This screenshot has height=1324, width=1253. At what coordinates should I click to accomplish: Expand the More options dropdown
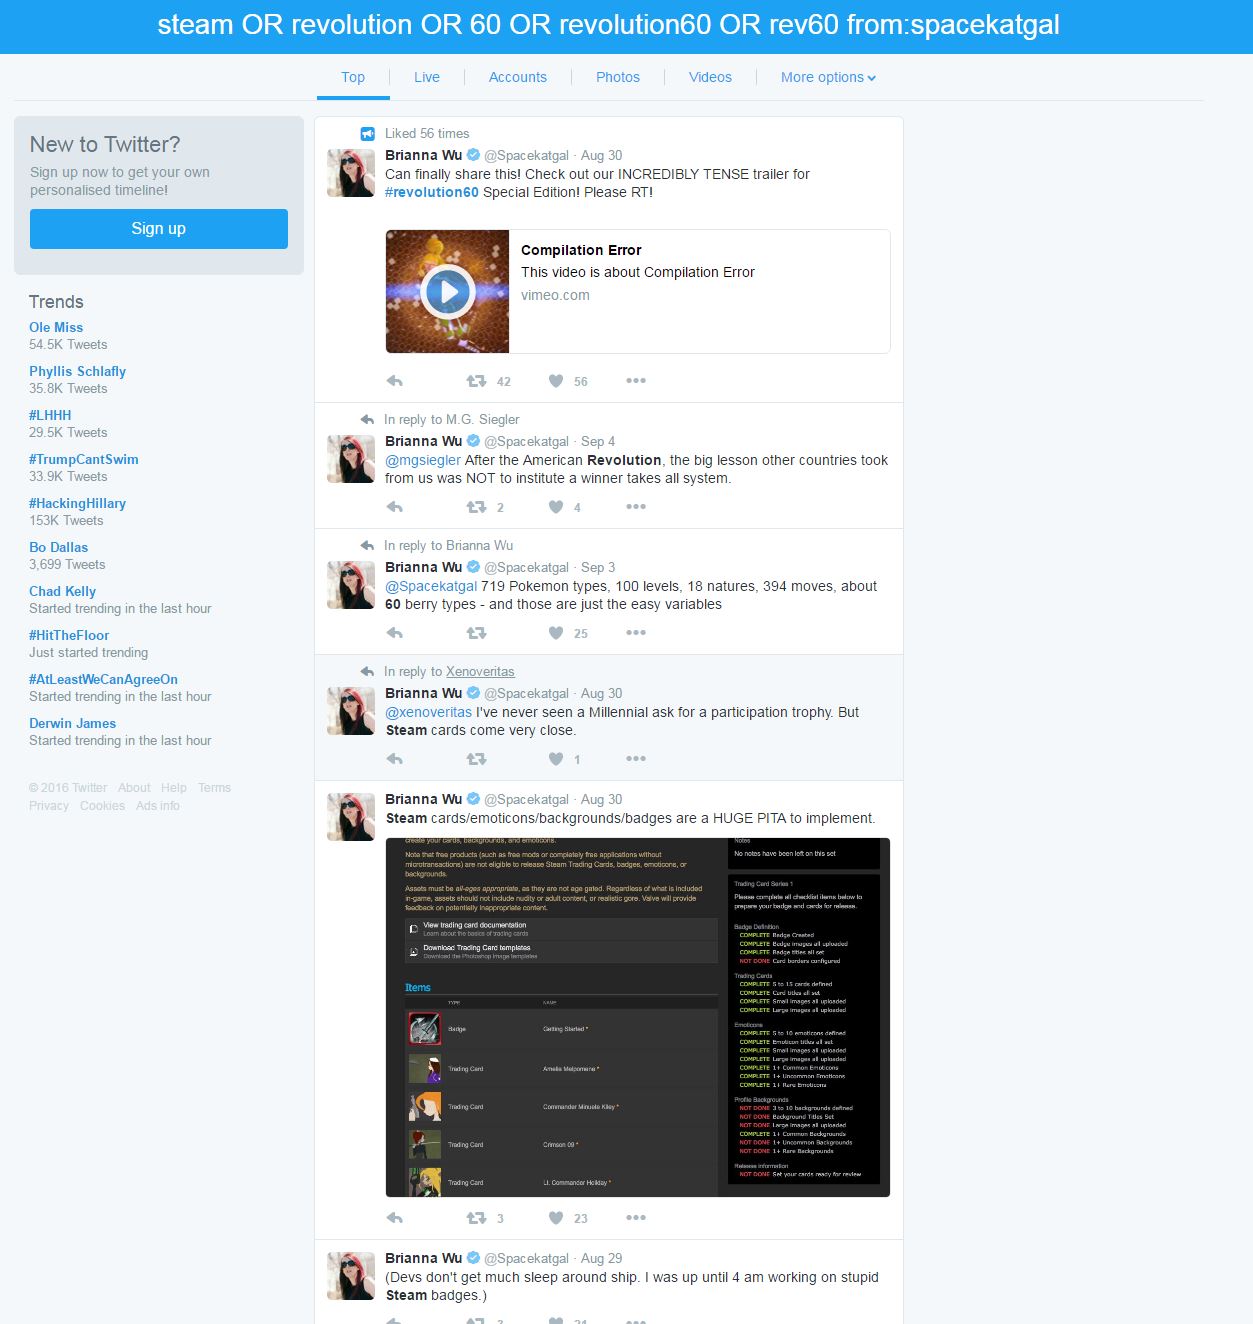[828, 77]
